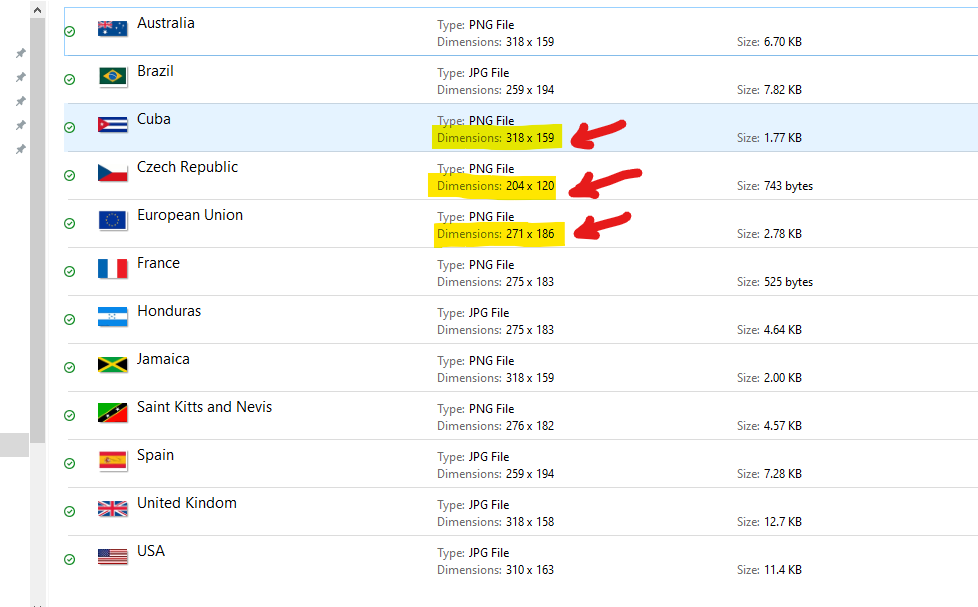Click the file name Saint Kitts and Nevis
Viewport: 978px width, 607px height.
[x=205, y=407]
